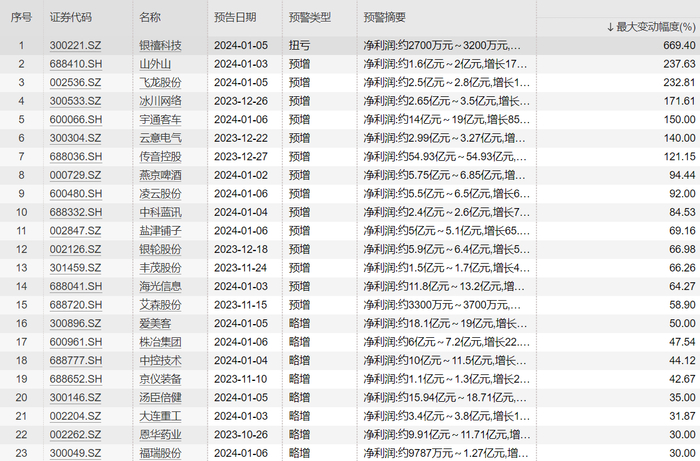Screen dimensions: 700x461
Task: Open stock name 燕京啤酒
Action: (x=161, y=175)
